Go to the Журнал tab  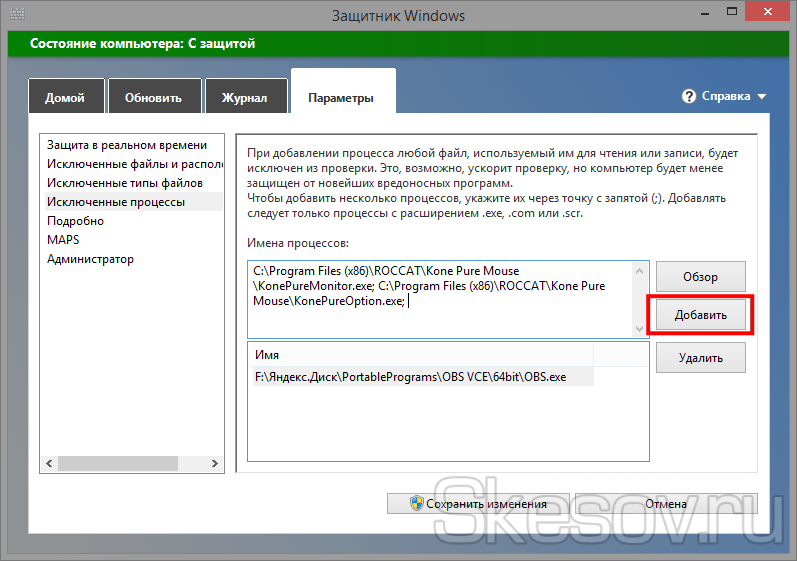click(245, 98)
